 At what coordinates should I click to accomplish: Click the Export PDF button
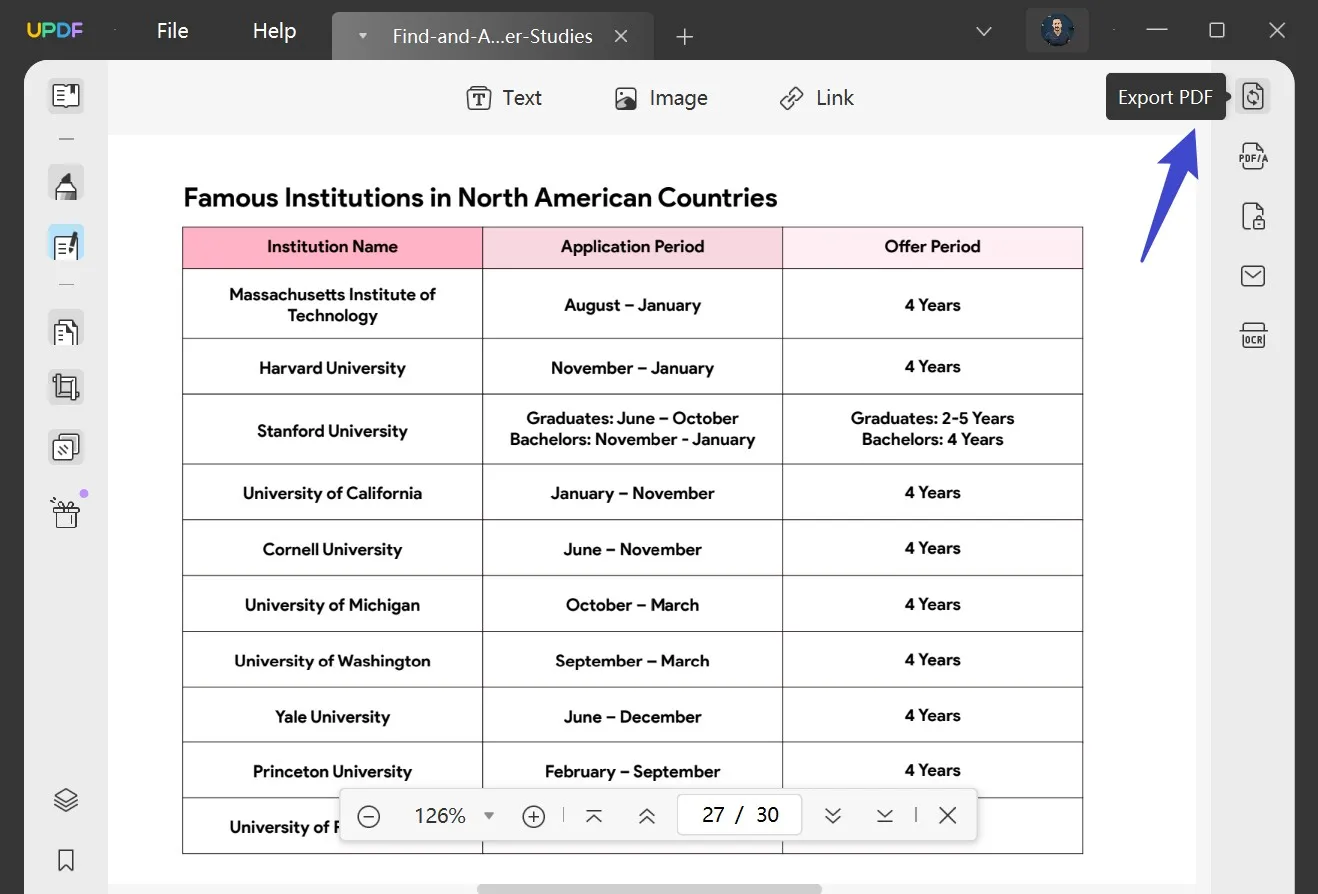(1253, 96)
